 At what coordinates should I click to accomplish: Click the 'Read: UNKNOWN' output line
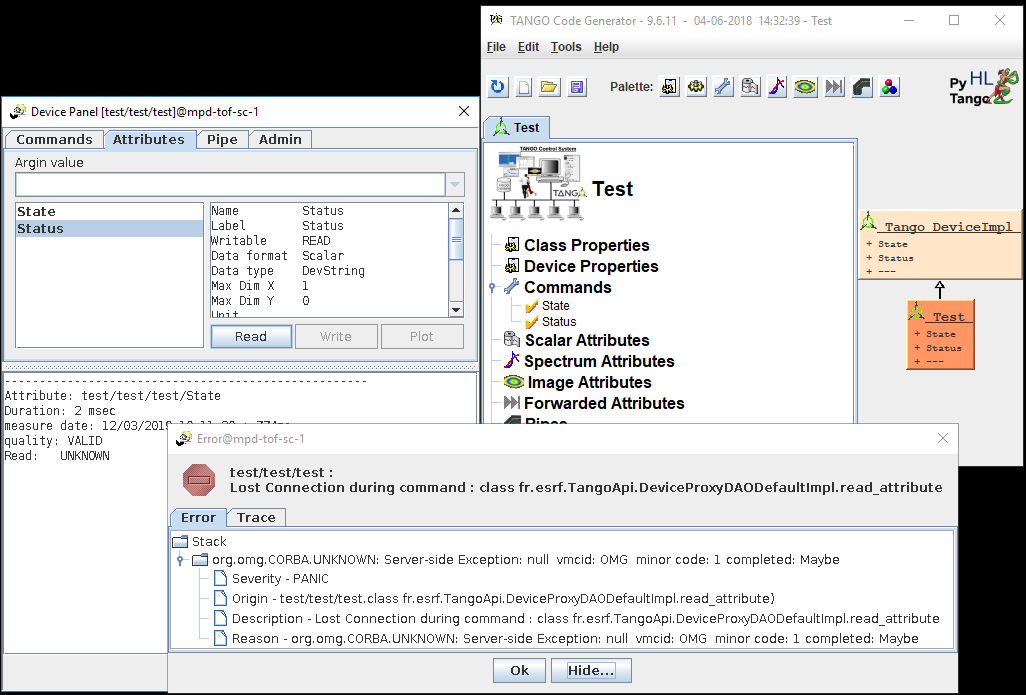coord(57,456)
